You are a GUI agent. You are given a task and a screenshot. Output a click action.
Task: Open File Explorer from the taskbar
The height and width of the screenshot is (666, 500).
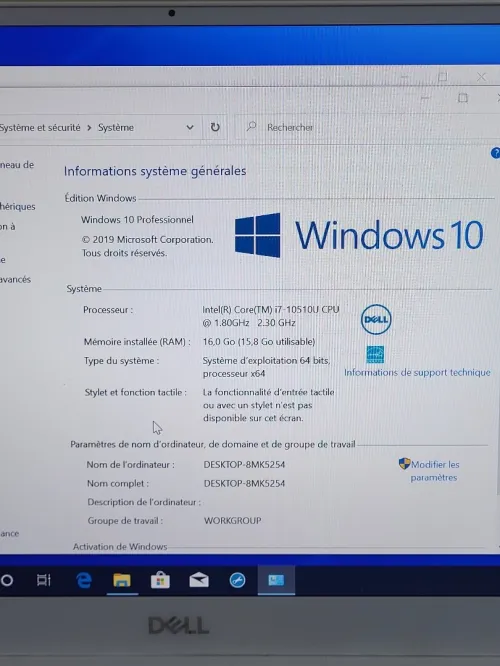122,580
